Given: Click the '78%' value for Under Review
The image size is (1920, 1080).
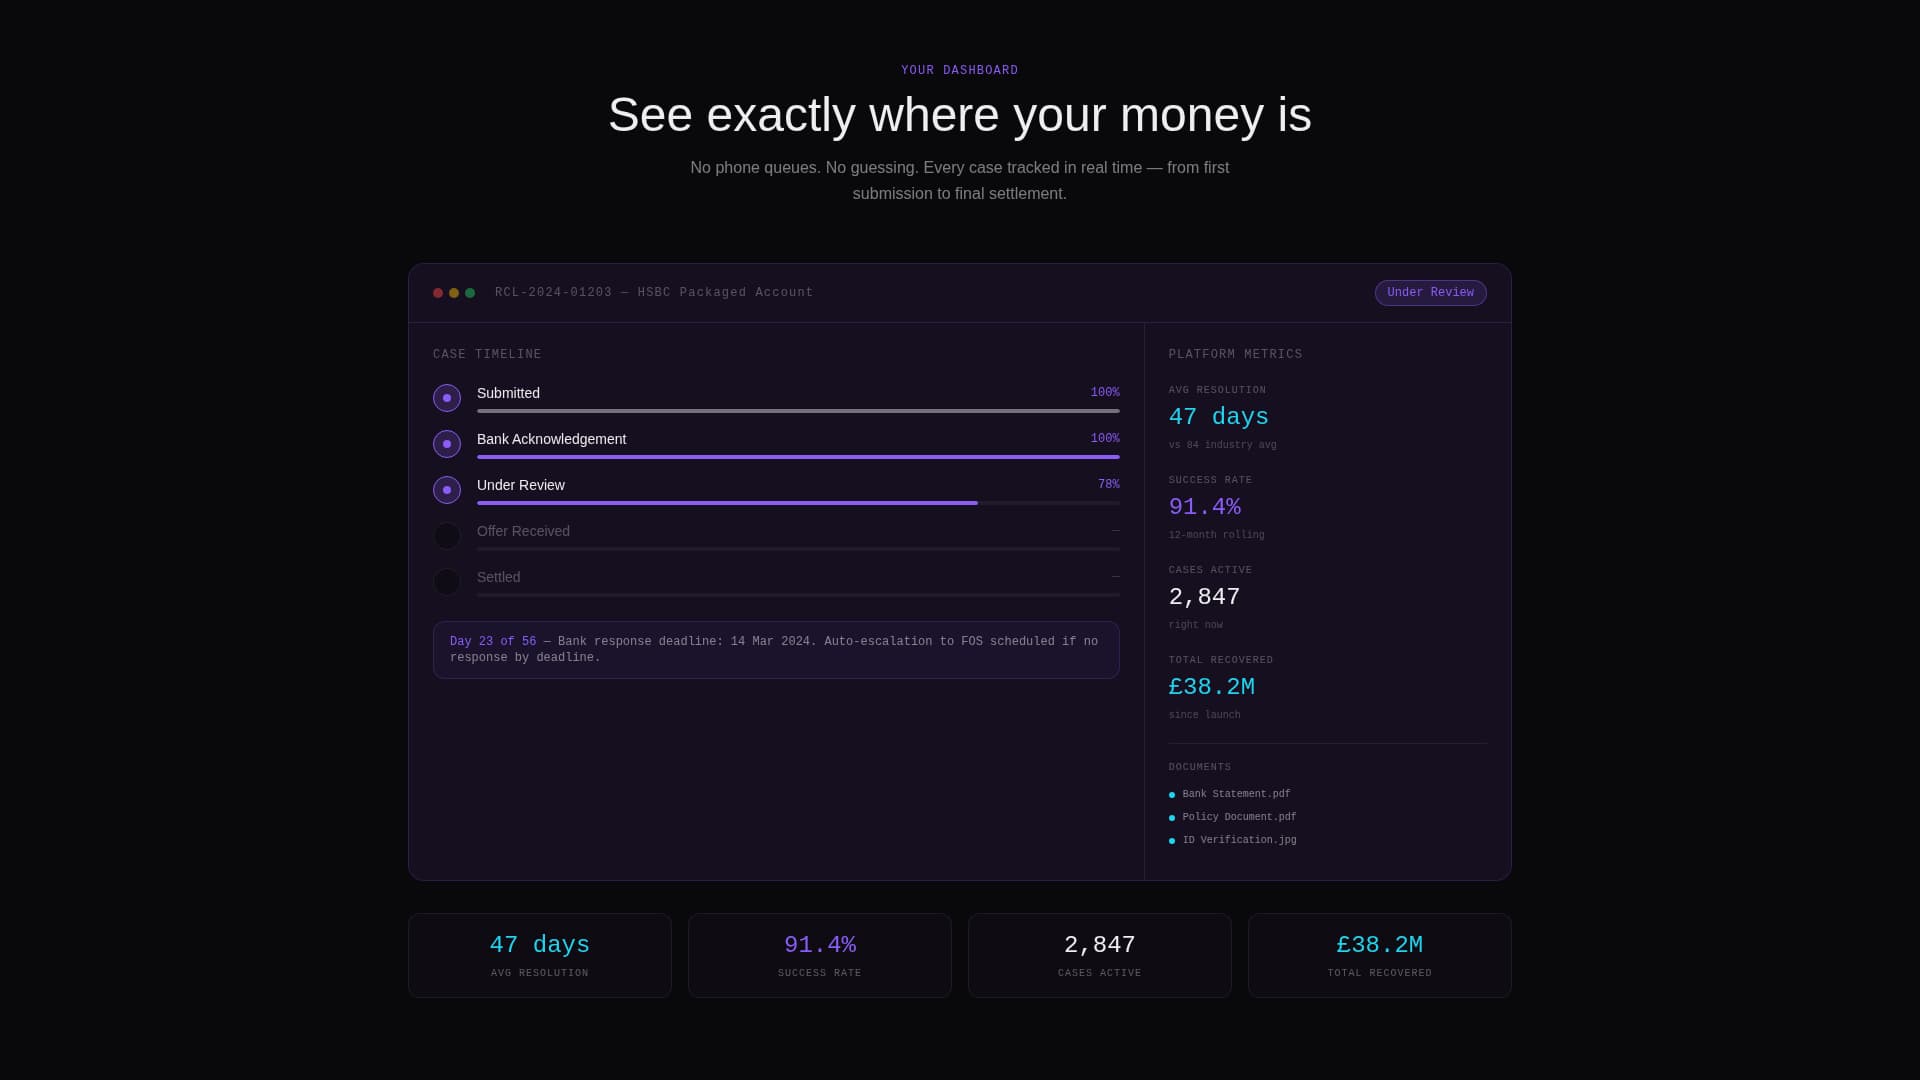Looking at the screenshot, I should (x=1109, y=485).
